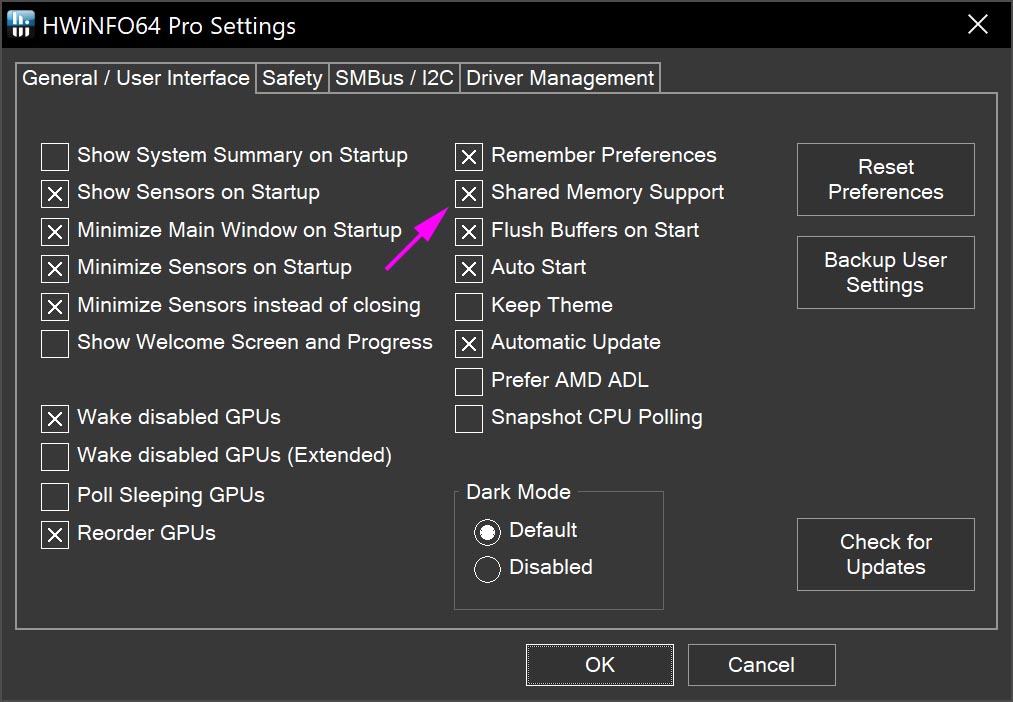Turn off Automatic Update
Screen dimensions: 1013x702
(469, 343)
